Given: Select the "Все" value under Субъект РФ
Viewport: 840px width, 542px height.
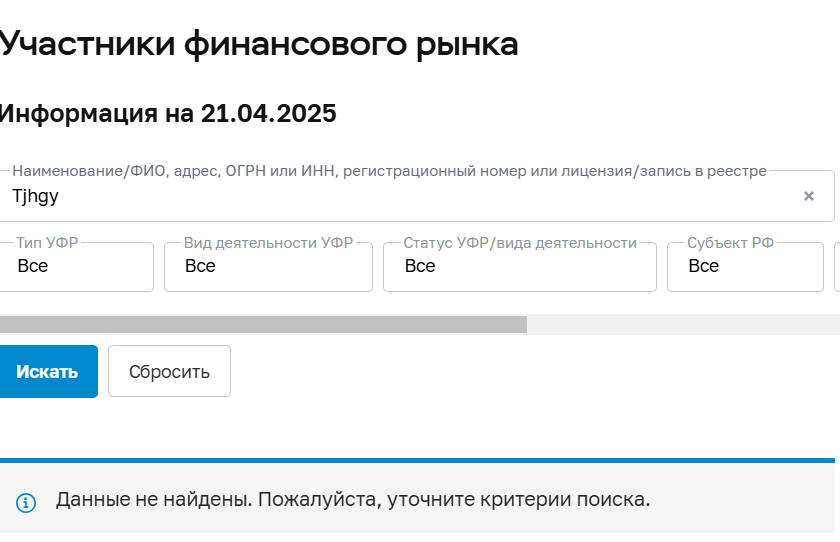Looking at the screenshot, I should (703, 267).
